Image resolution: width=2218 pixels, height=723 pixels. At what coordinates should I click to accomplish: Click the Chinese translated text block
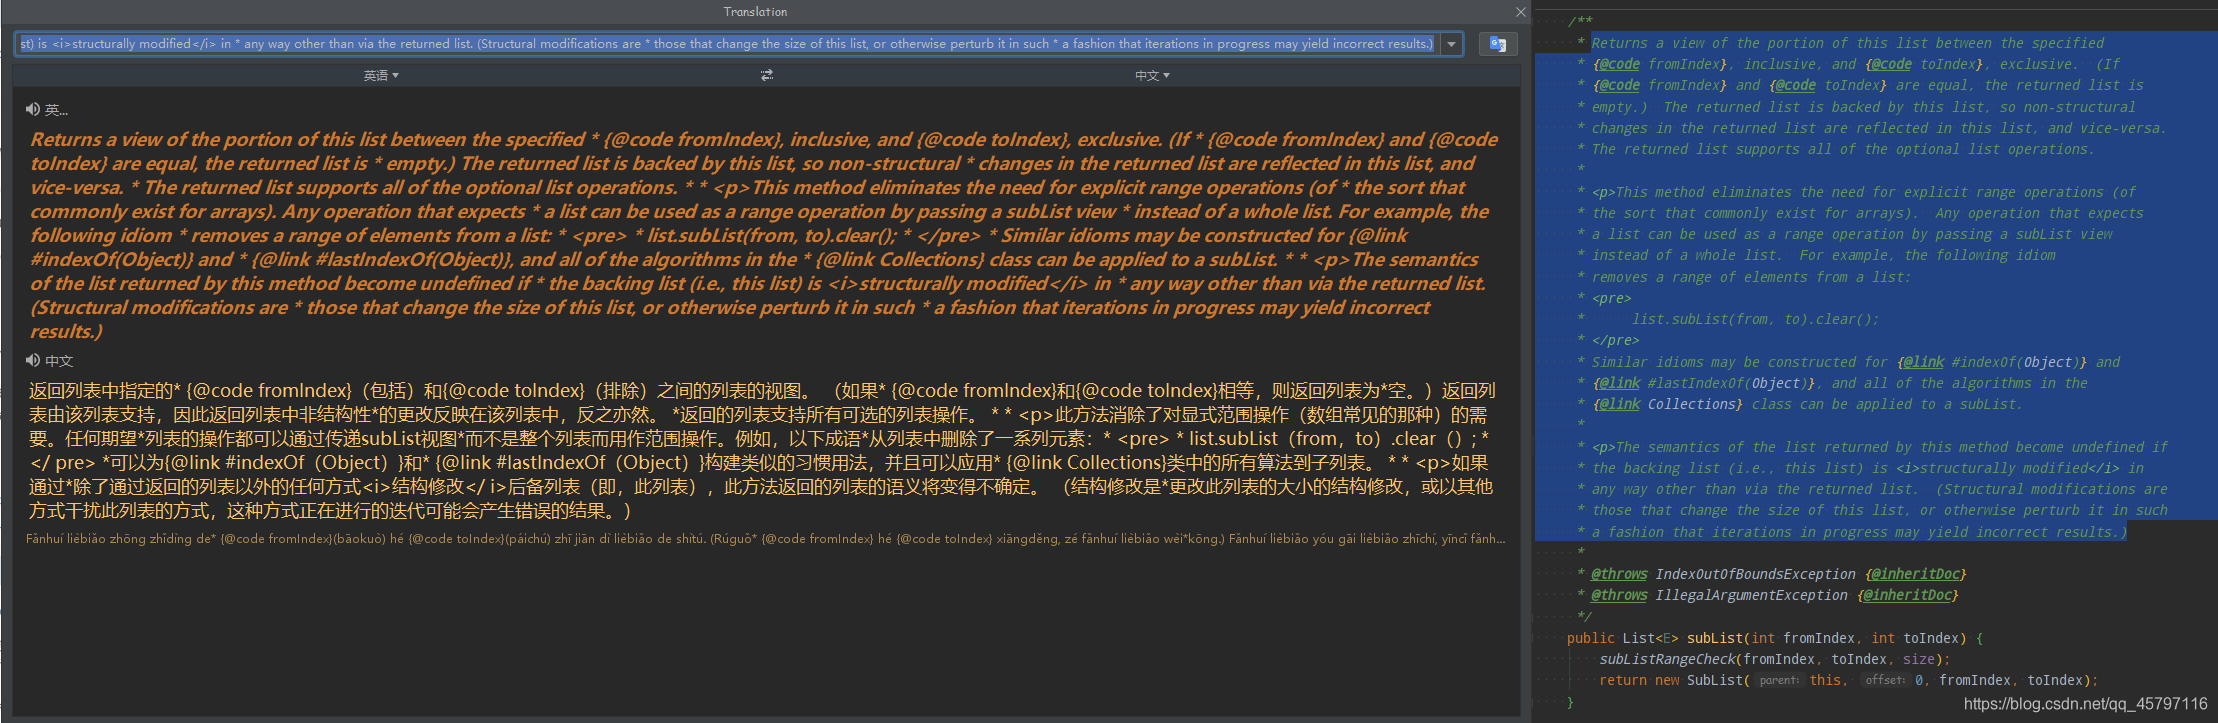click(x=762, y=450)
